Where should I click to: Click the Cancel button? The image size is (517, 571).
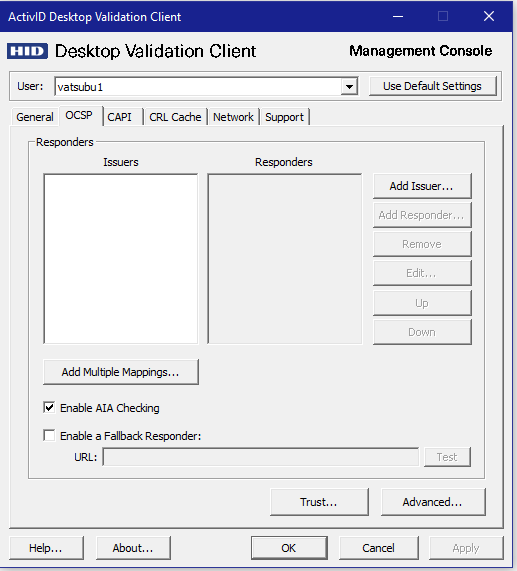[379, 548]
